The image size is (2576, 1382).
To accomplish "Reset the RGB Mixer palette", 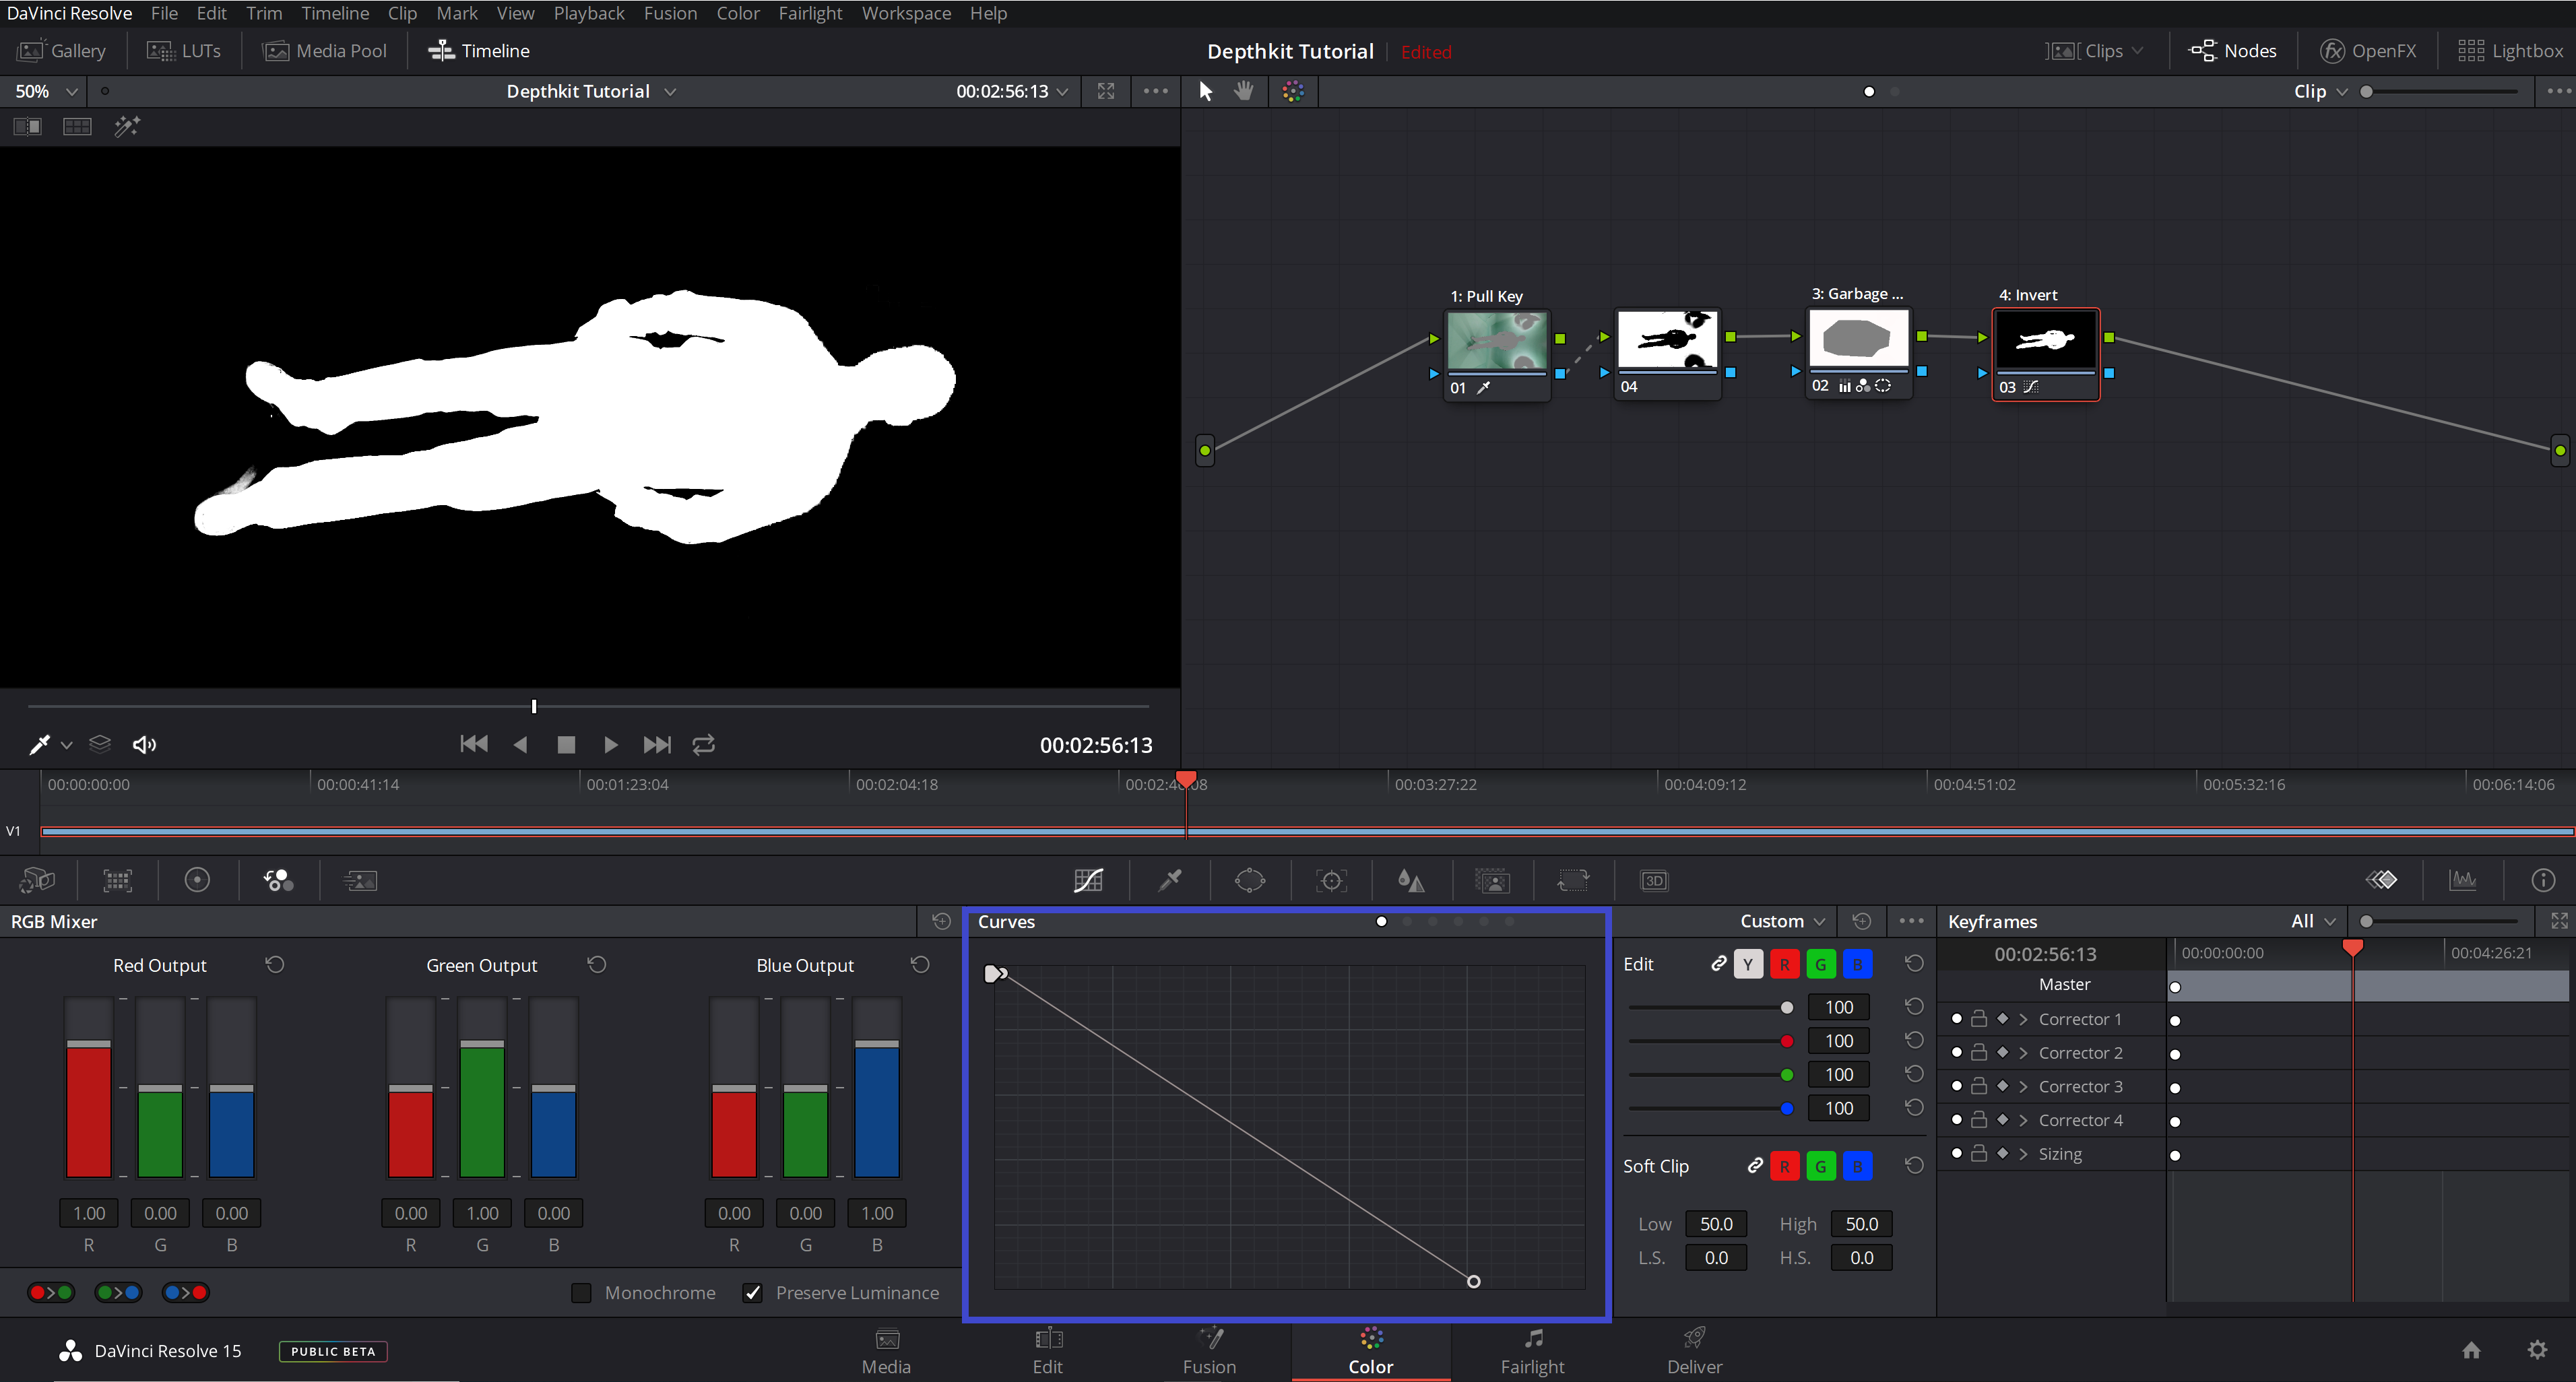I will (x=940, y=921).
